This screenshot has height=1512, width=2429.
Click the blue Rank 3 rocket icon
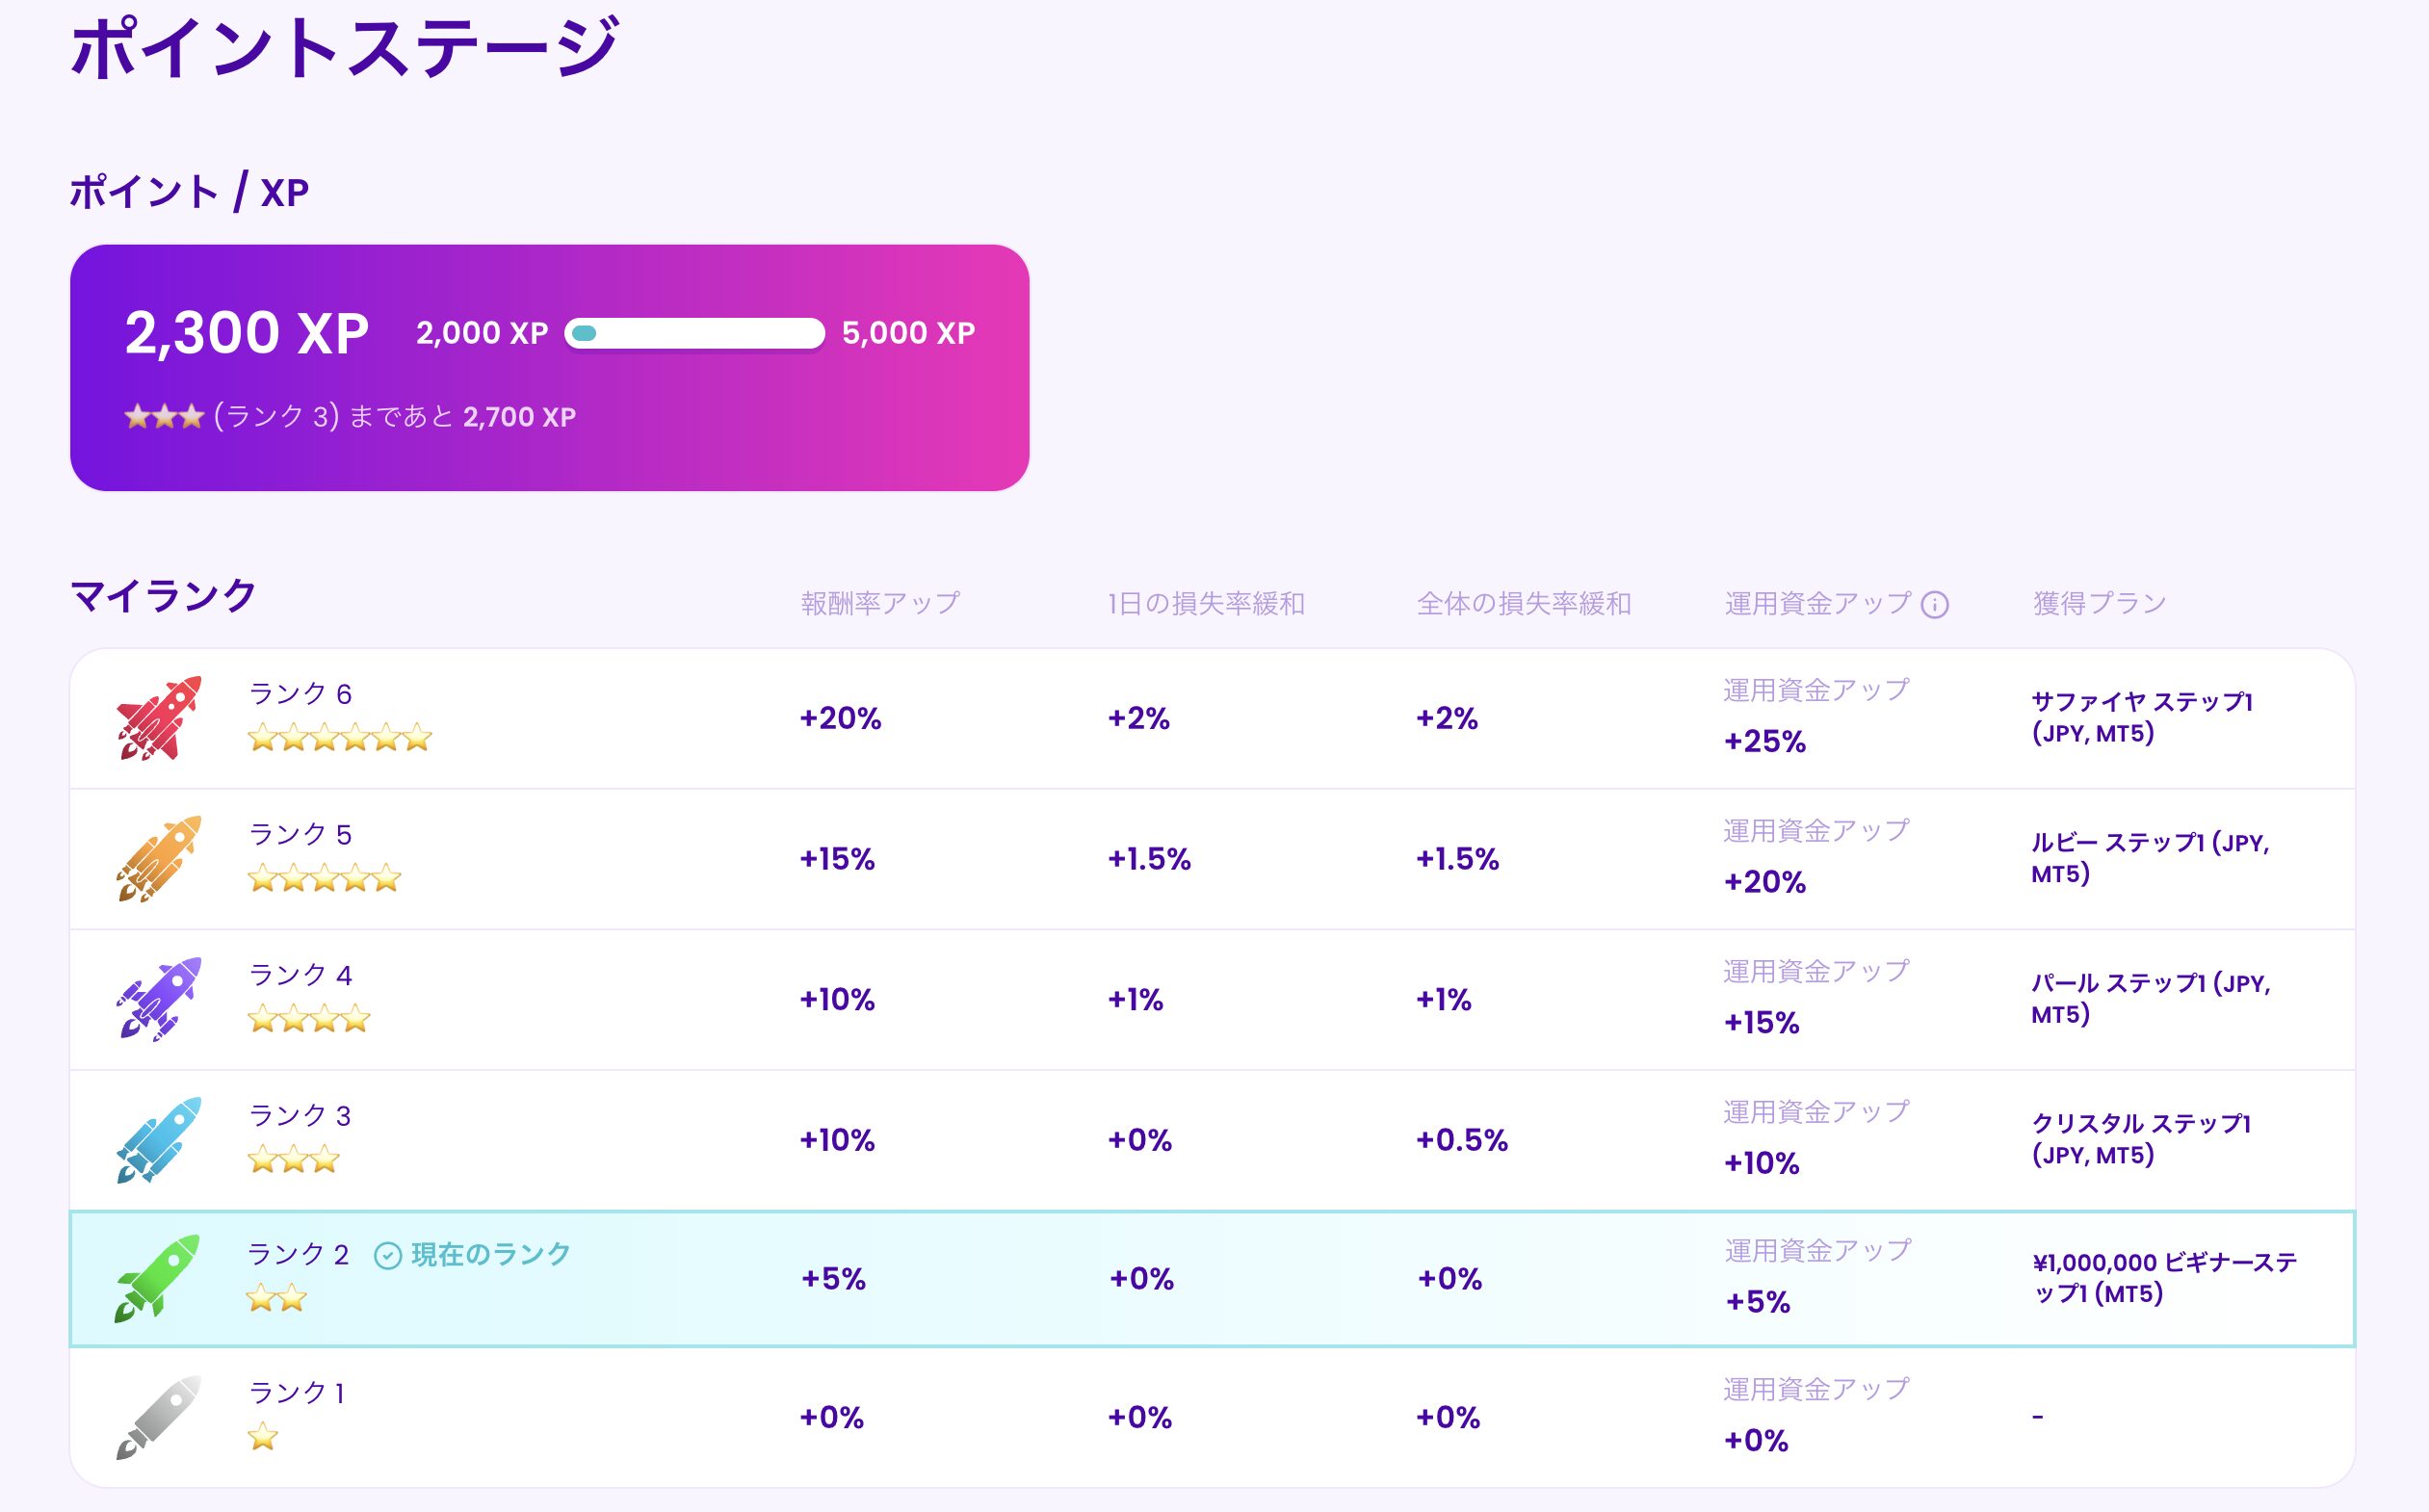point(159,1140)
